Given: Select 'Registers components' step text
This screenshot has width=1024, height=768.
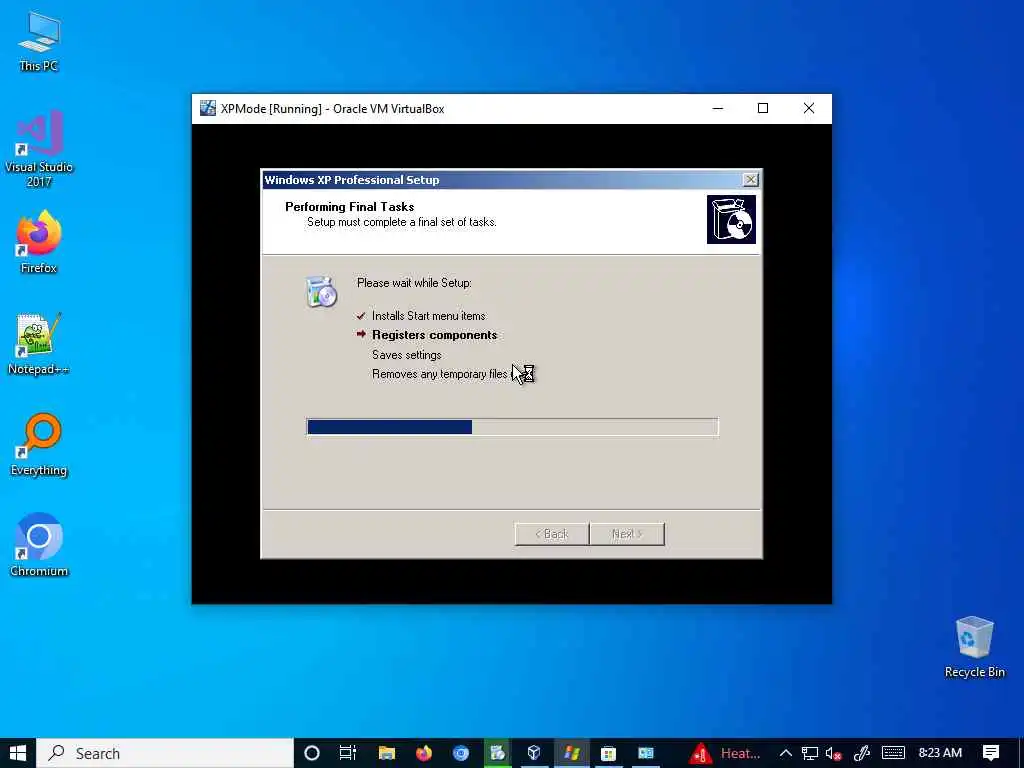Looking at the screenshot, I should click(434, 335).
